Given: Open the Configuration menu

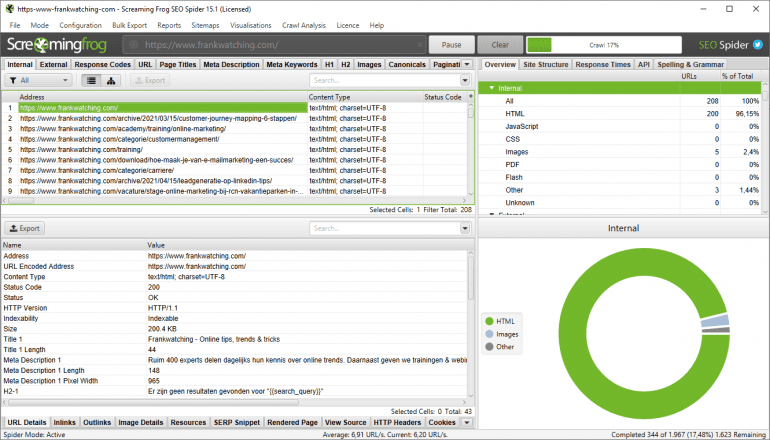Looking at the screenshot, I should click(81, 25).
